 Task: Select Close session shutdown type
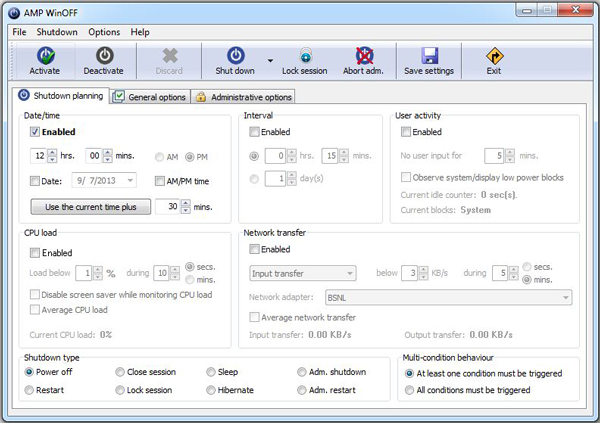click(120, 372)
